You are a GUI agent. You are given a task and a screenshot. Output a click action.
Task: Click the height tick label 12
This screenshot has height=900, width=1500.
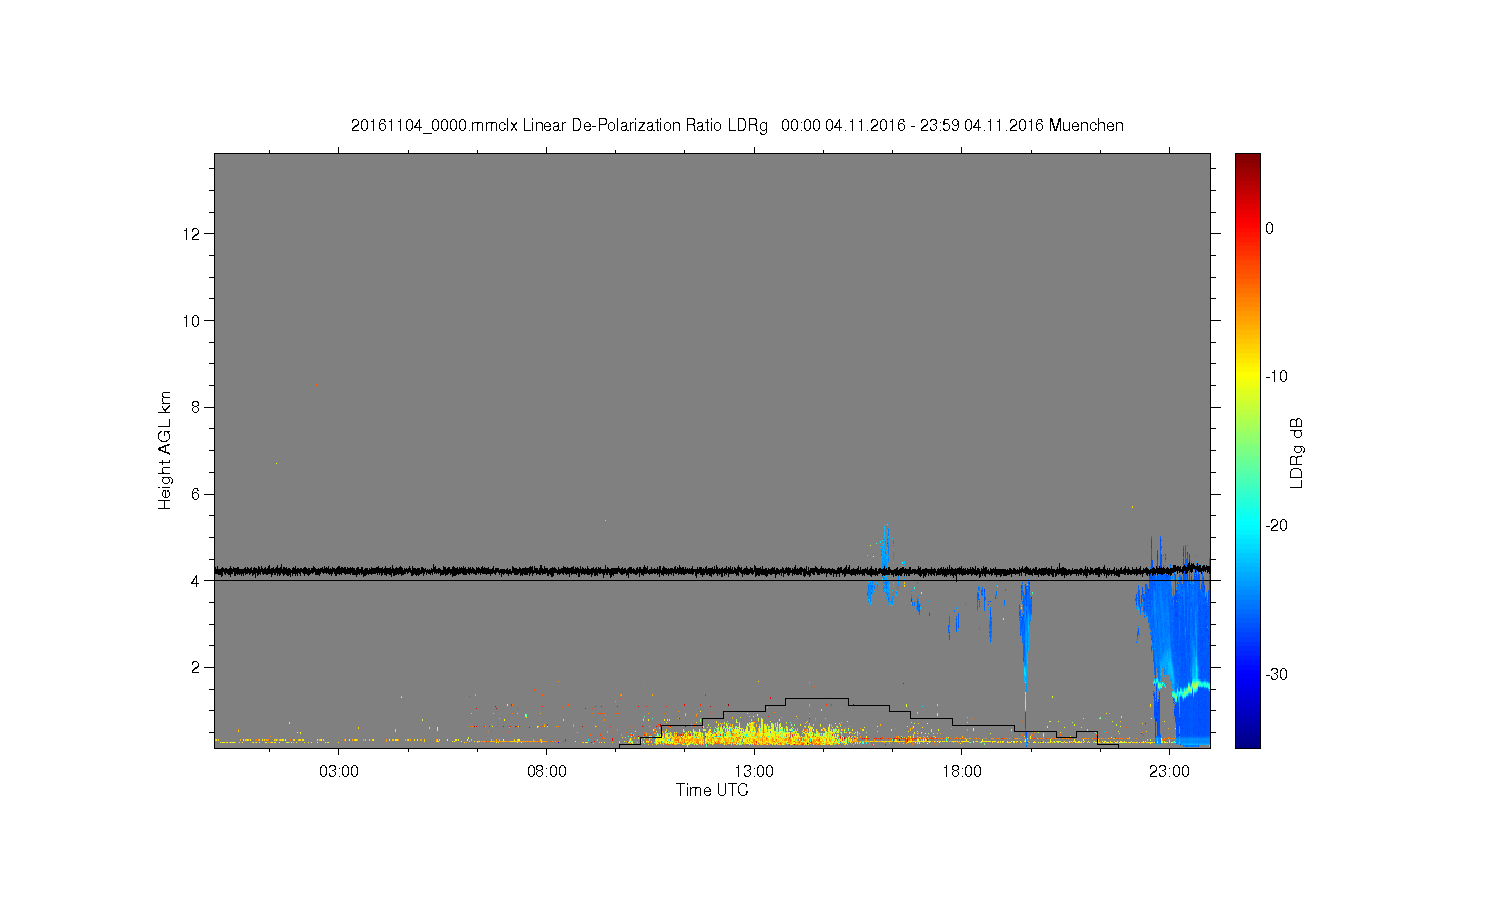point(192,234)
